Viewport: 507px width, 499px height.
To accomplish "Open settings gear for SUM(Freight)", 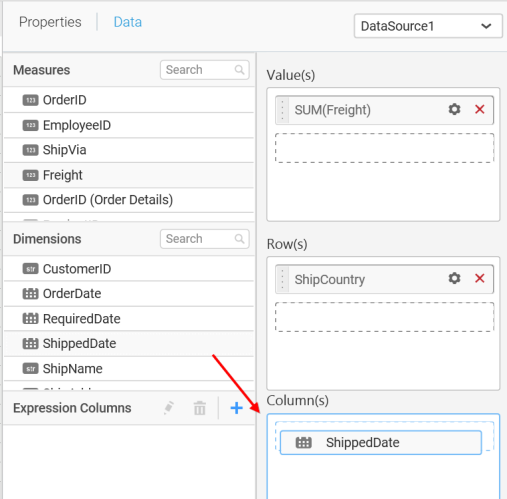I will click(454, 109).
